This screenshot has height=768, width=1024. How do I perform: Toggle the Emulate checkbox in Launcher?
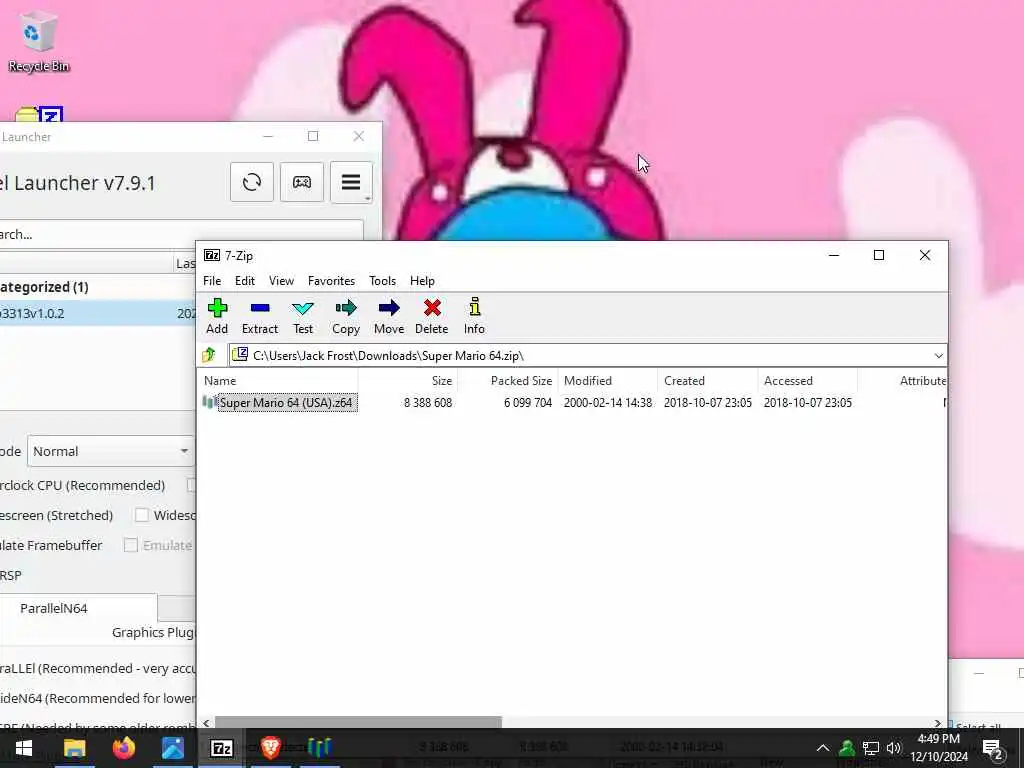coord(131,545)
